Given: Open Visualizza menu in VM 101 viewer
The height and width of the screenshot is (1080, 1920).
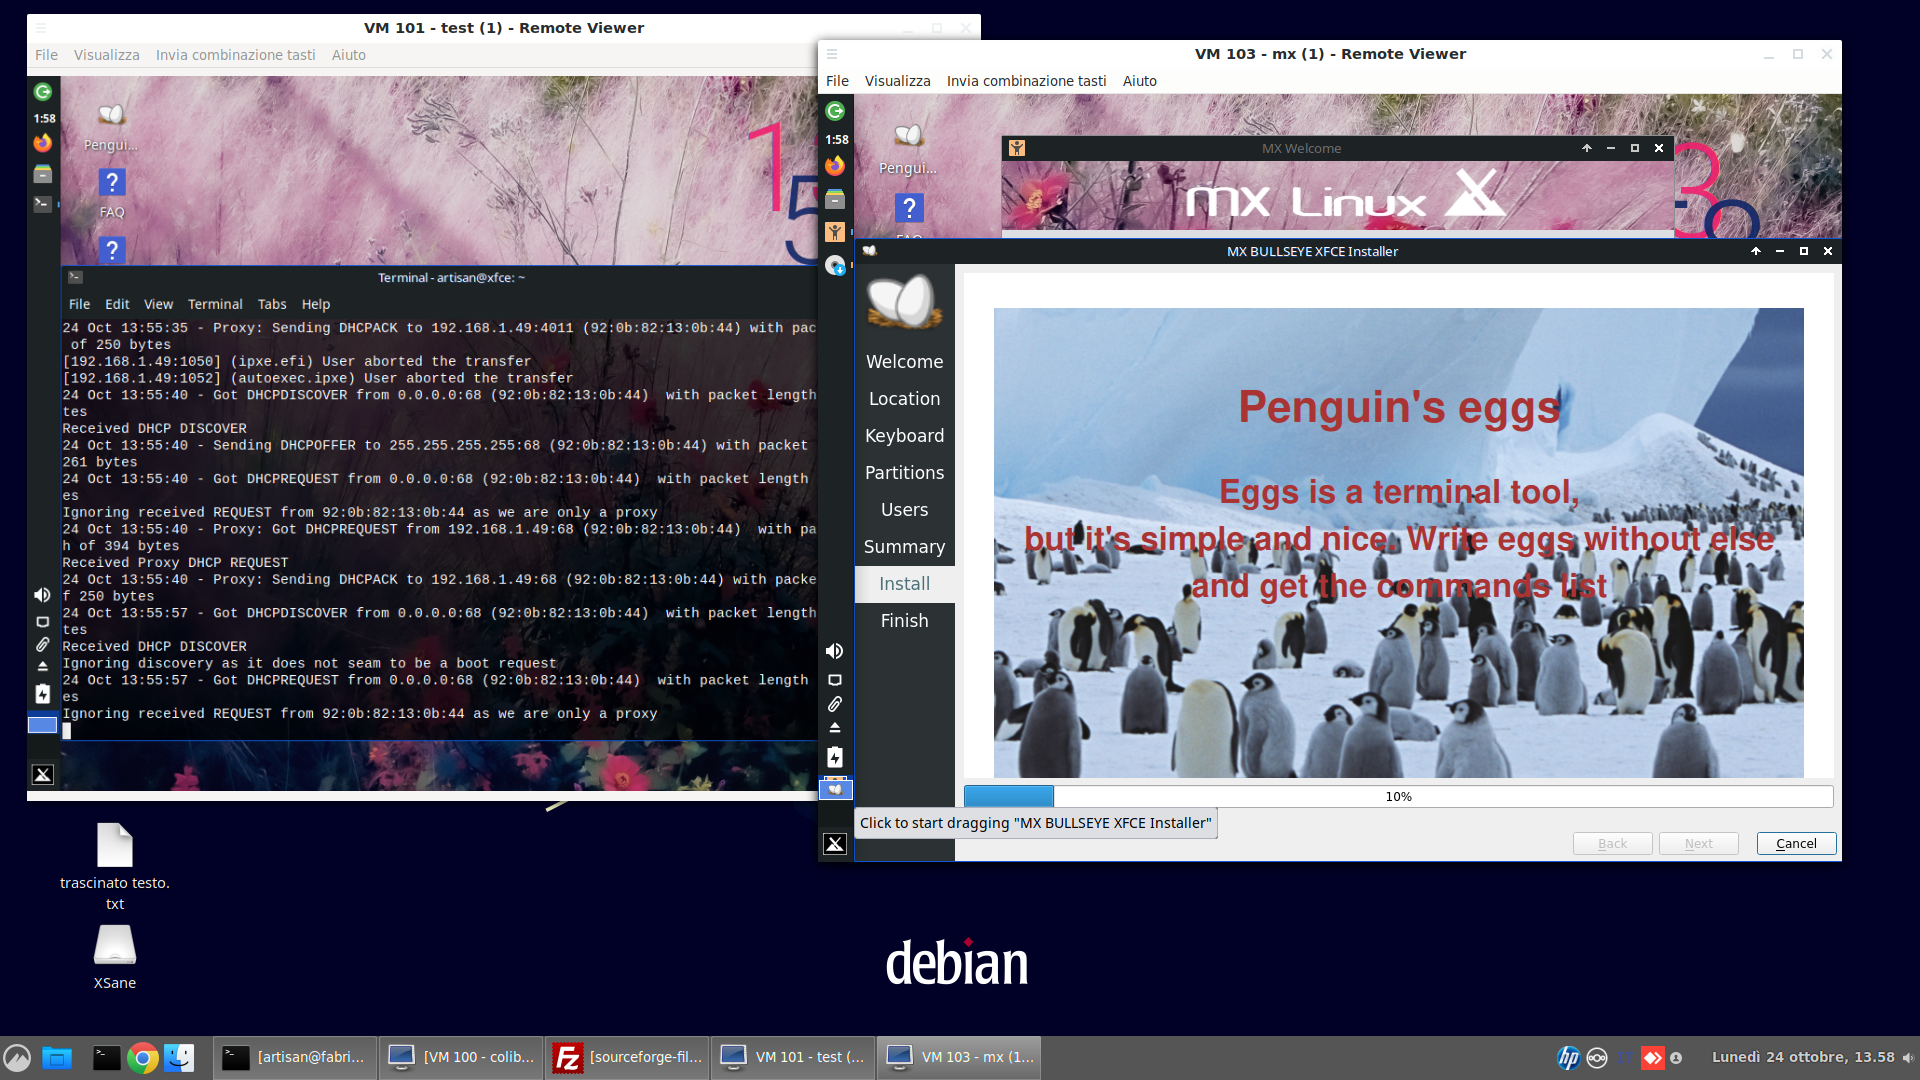Looking at the screenshot, I should (106, 55).
